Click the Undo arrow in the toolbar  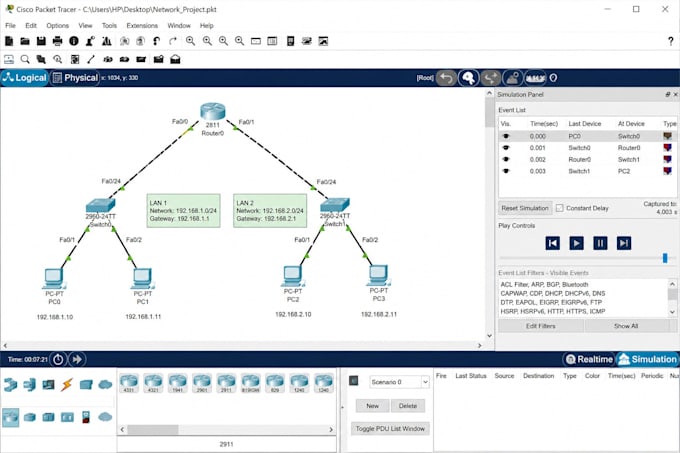pyautogui.click(x=157, y=41)
